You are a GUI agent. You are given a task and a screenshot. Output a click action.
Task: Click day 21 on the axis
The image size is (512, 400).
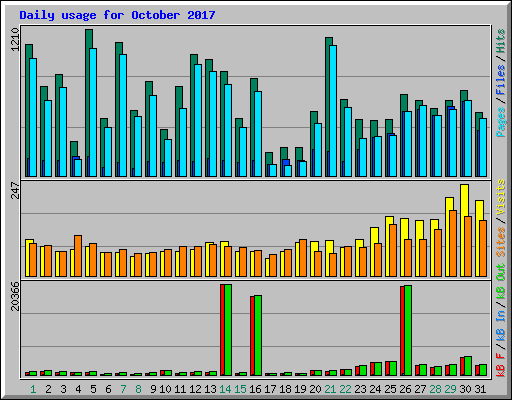(x=330, y=389)
